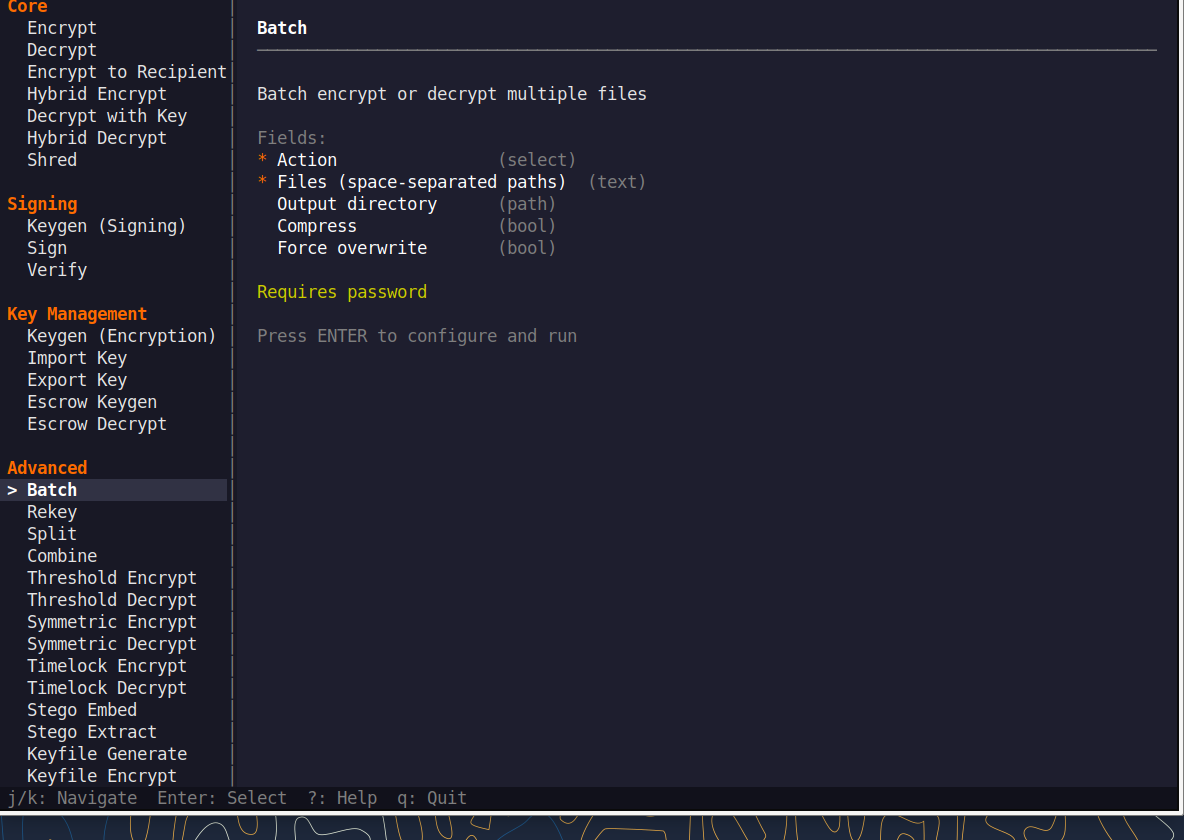The width and height of the screenshot is (1184, 840).
Task: Select Encrypt in the Core section
Action: tap(62, 28)
